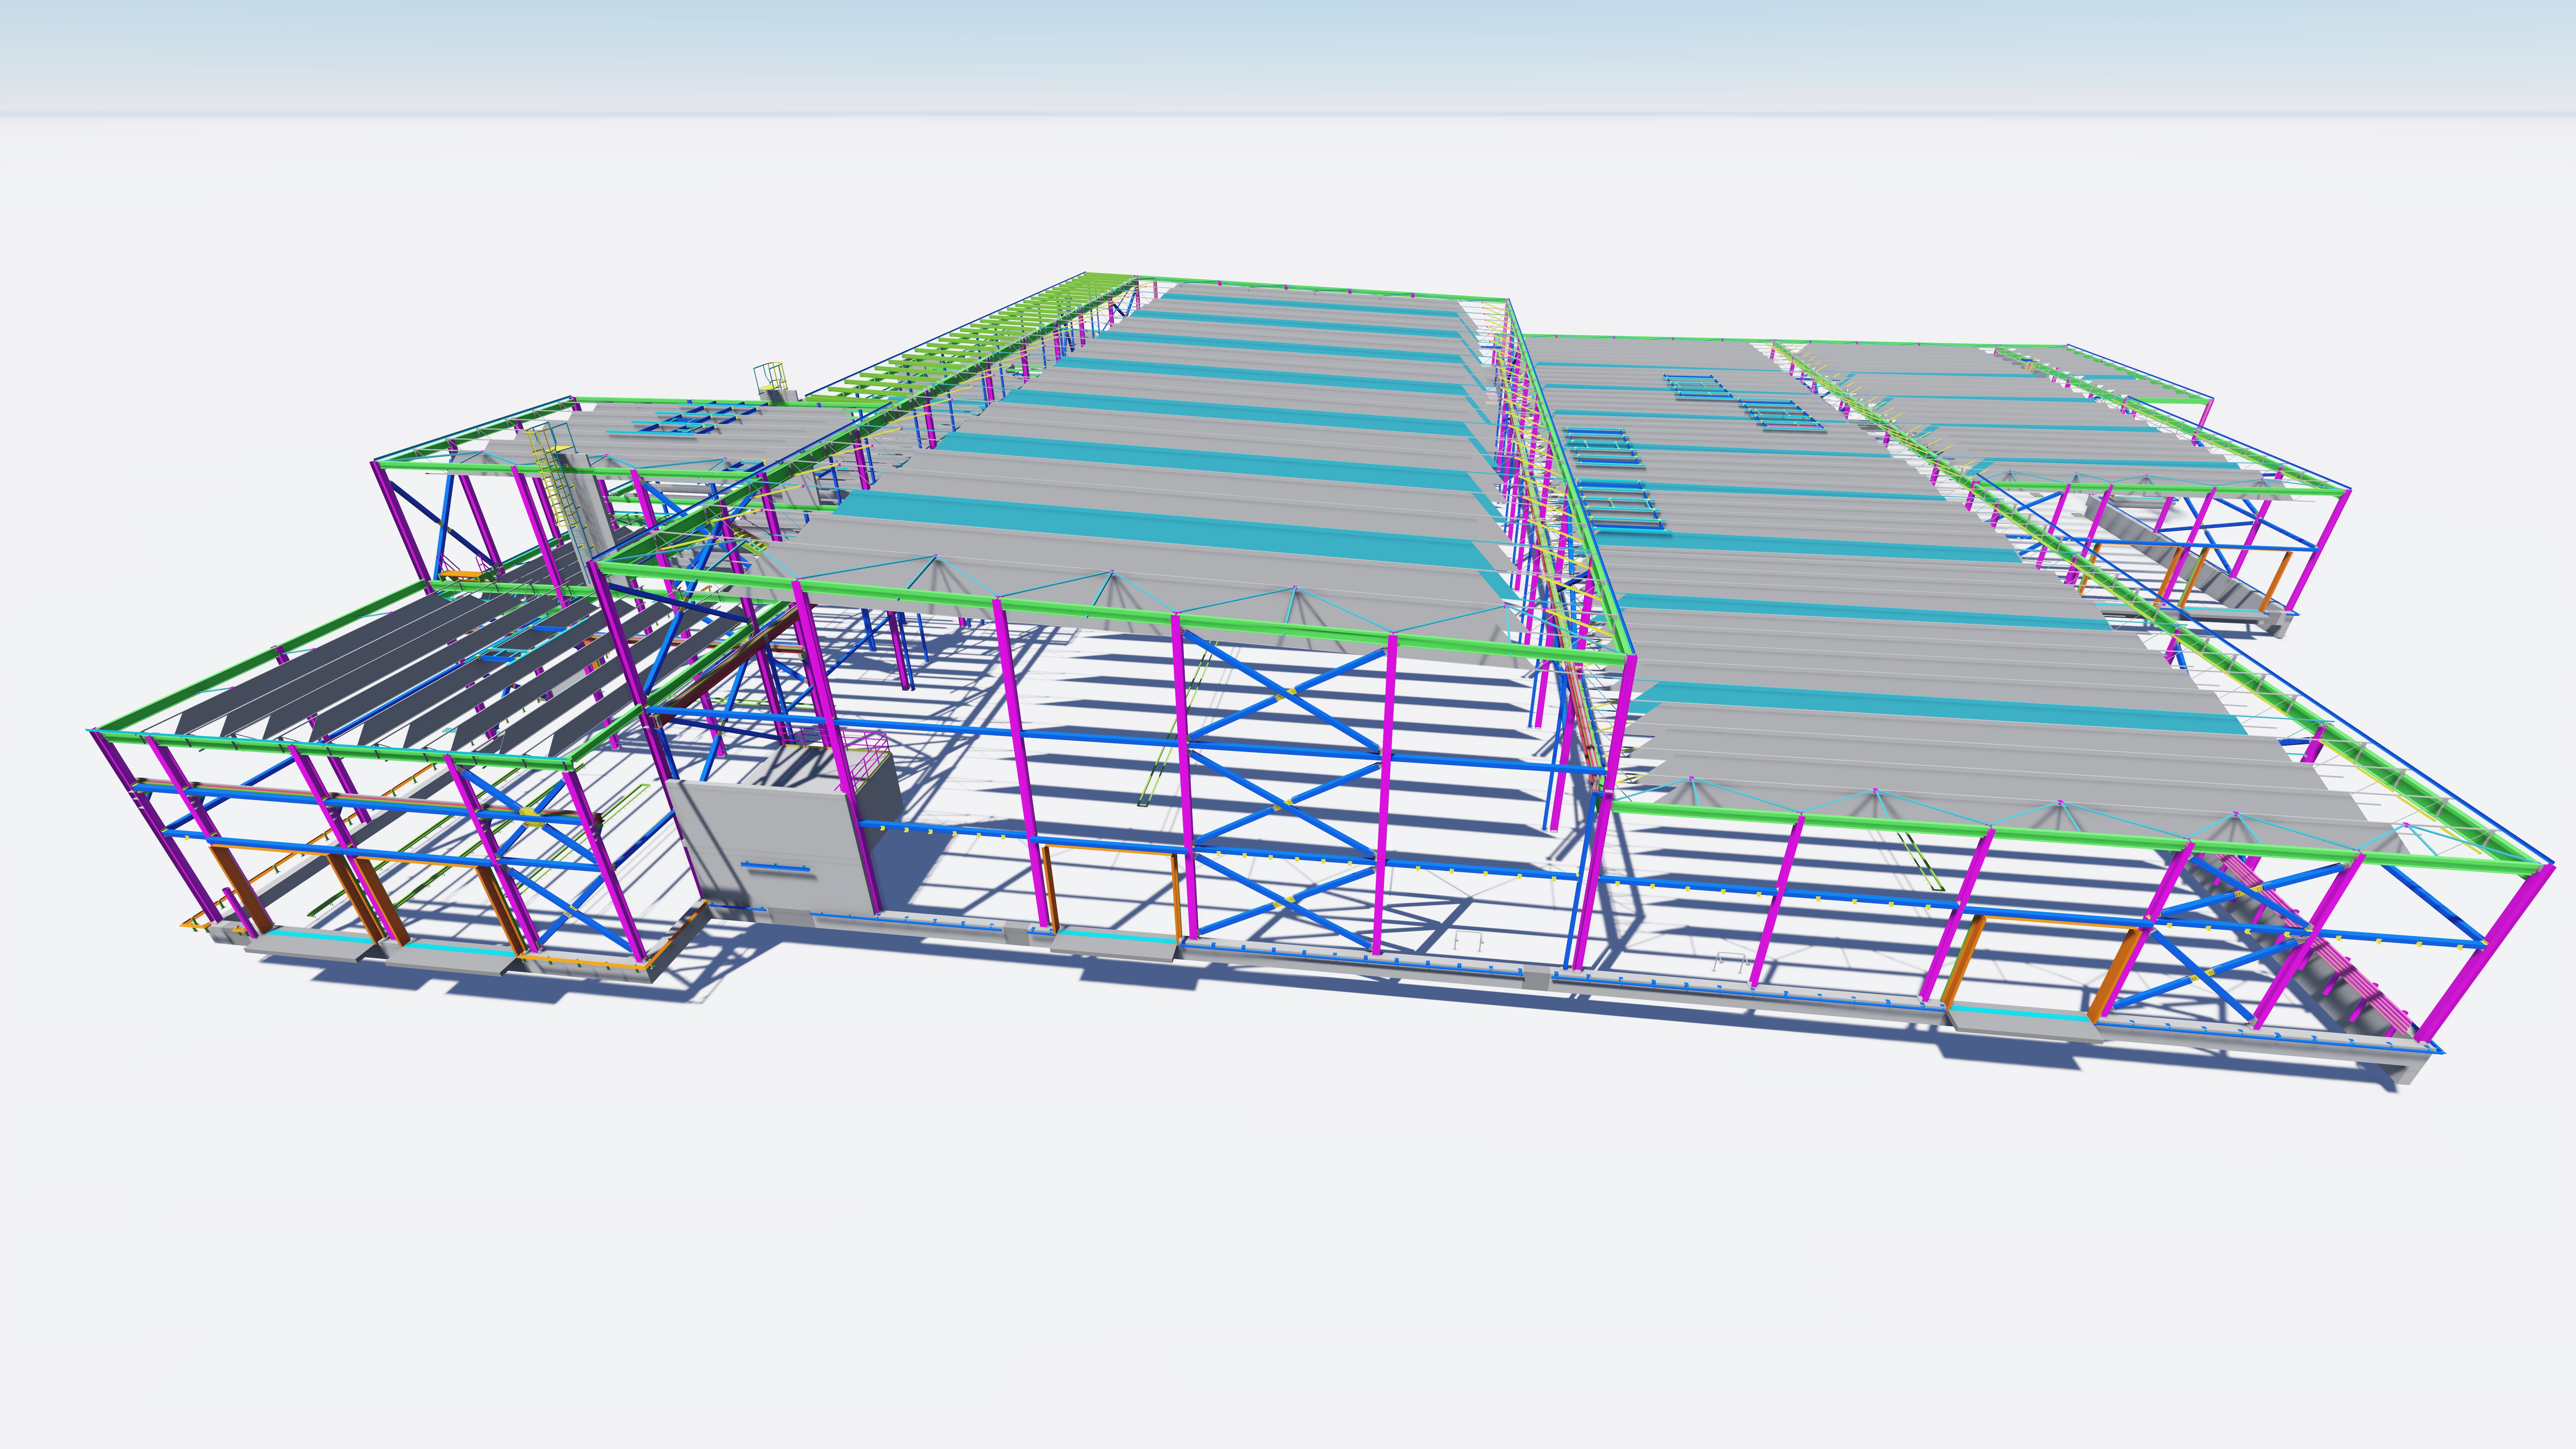This screenshot has height=1449, width=2576.
Task: Select the gray concrete wall block
Action: (775, 845)
